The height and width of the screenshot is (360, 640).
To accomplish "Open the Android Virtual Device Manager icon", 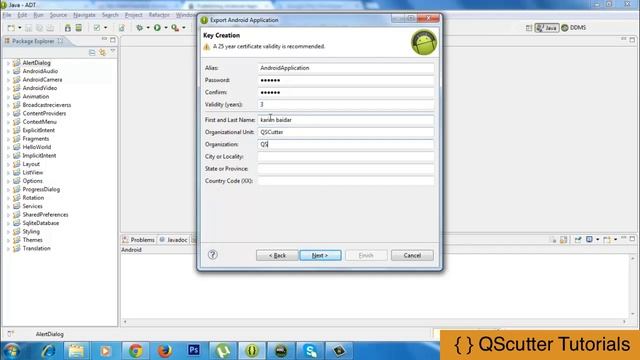I will pos(78,28).
